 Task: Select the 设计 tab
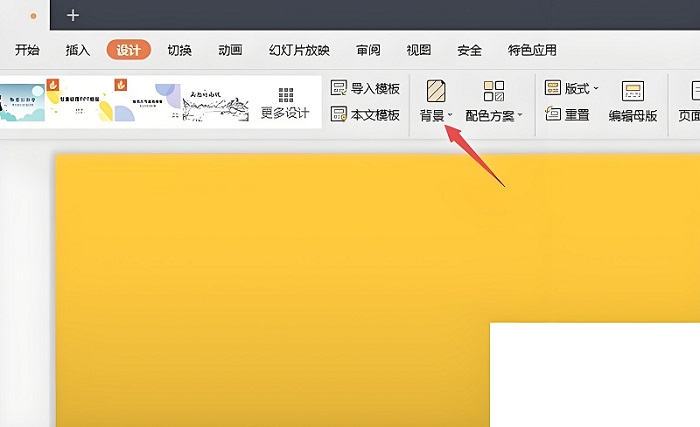coord(129,50)
